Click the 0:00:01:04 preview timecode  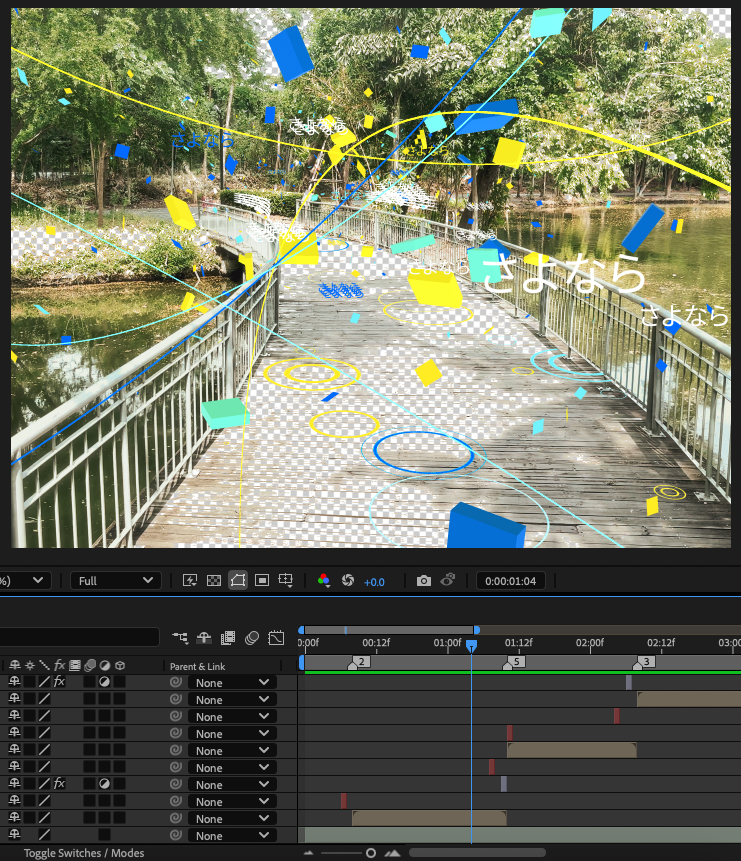pyautogui.click(x=510, y=581)
